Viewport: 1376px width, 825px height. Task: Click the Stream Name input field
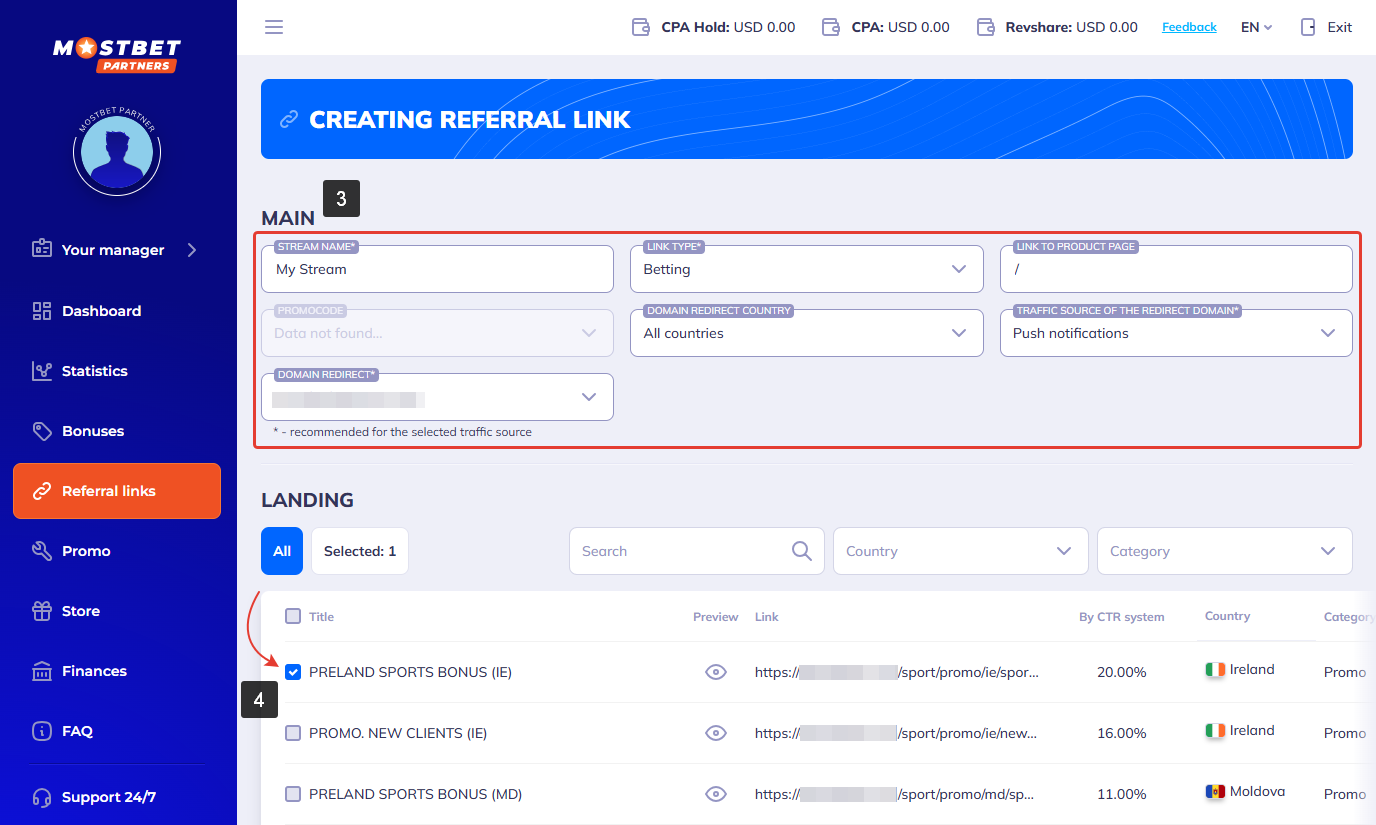[x=436, y=270]
